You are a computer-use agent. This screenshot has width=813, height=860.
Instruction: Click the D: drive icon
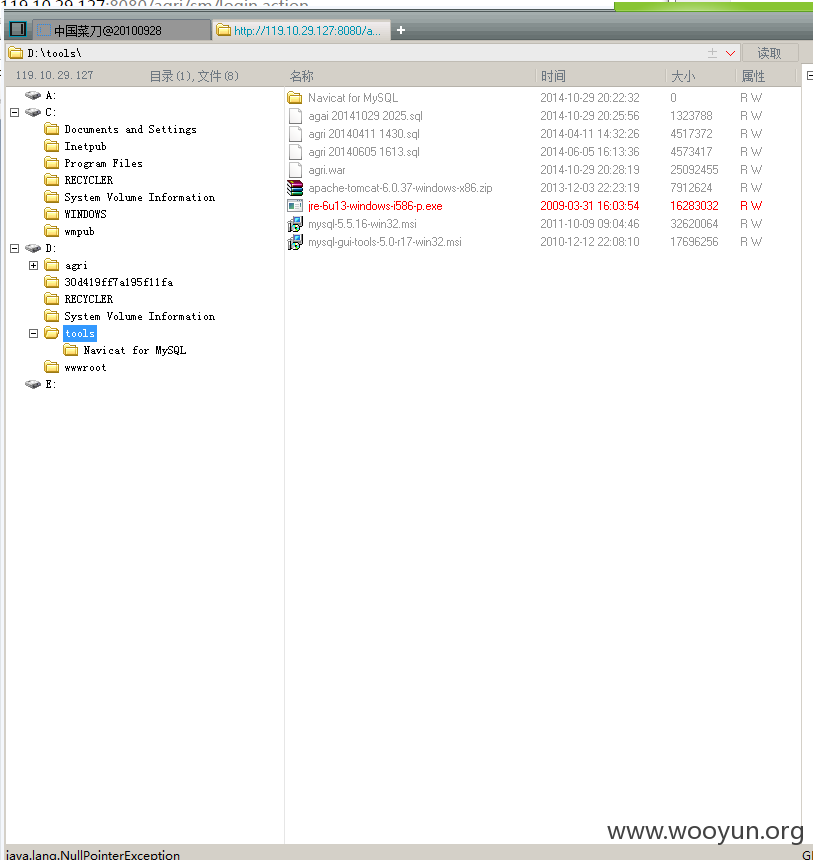(x=33, y=248)
